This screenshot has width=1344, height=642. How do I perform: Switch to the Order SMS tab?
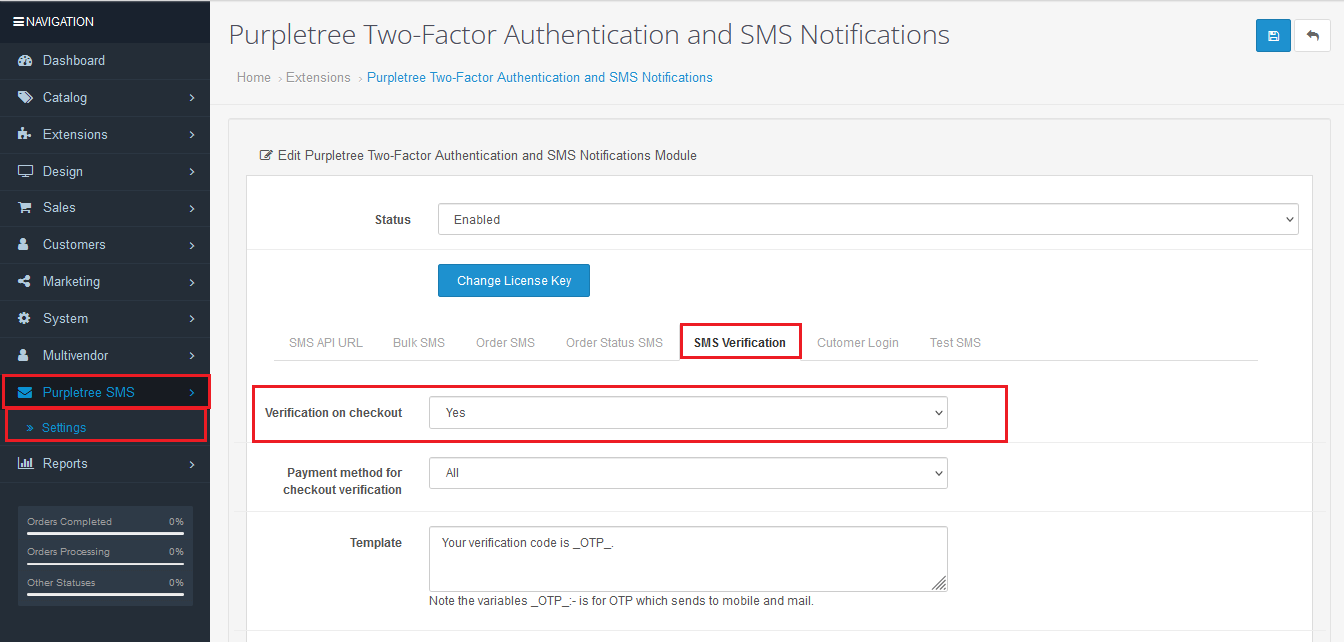(505, 342)
